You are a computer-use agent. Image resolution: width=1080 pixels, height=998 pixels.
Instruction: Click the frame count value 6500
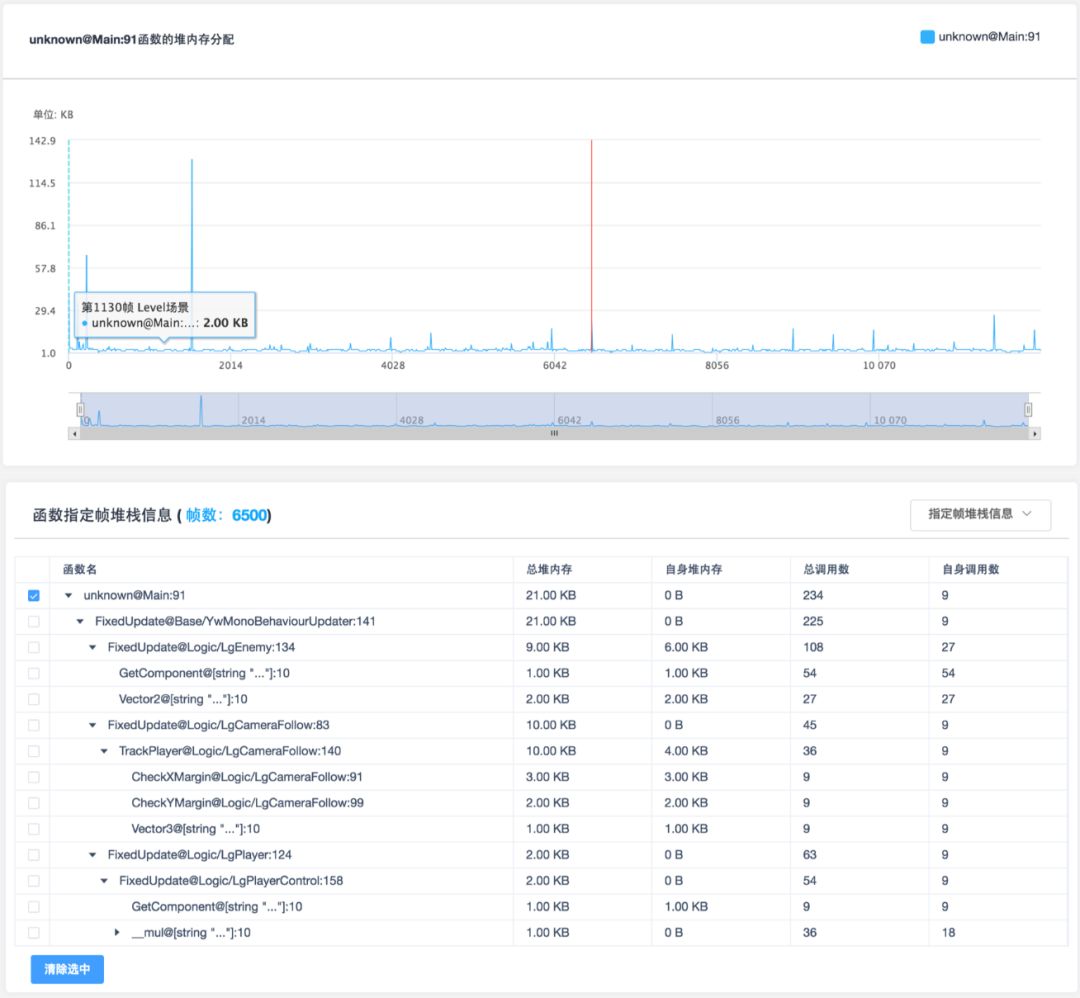(249, 515)
